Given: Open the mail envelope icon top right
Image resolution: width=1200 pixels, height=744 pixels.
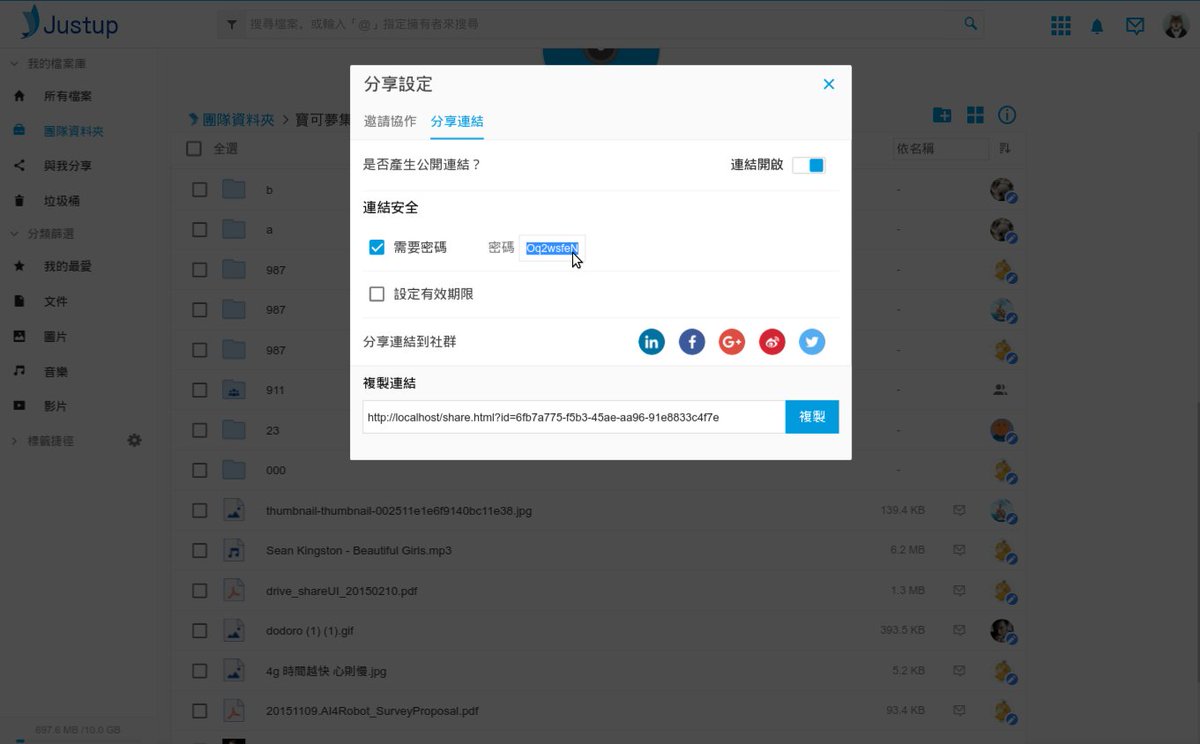Looking at the screenshot, I should [x=1135, y=25].
